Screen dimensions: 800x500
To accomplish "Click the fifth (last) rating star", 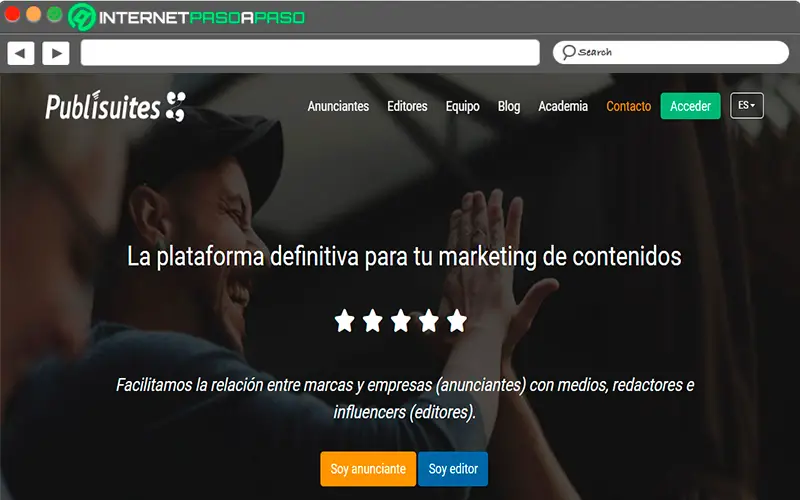I will pos(457,321).
